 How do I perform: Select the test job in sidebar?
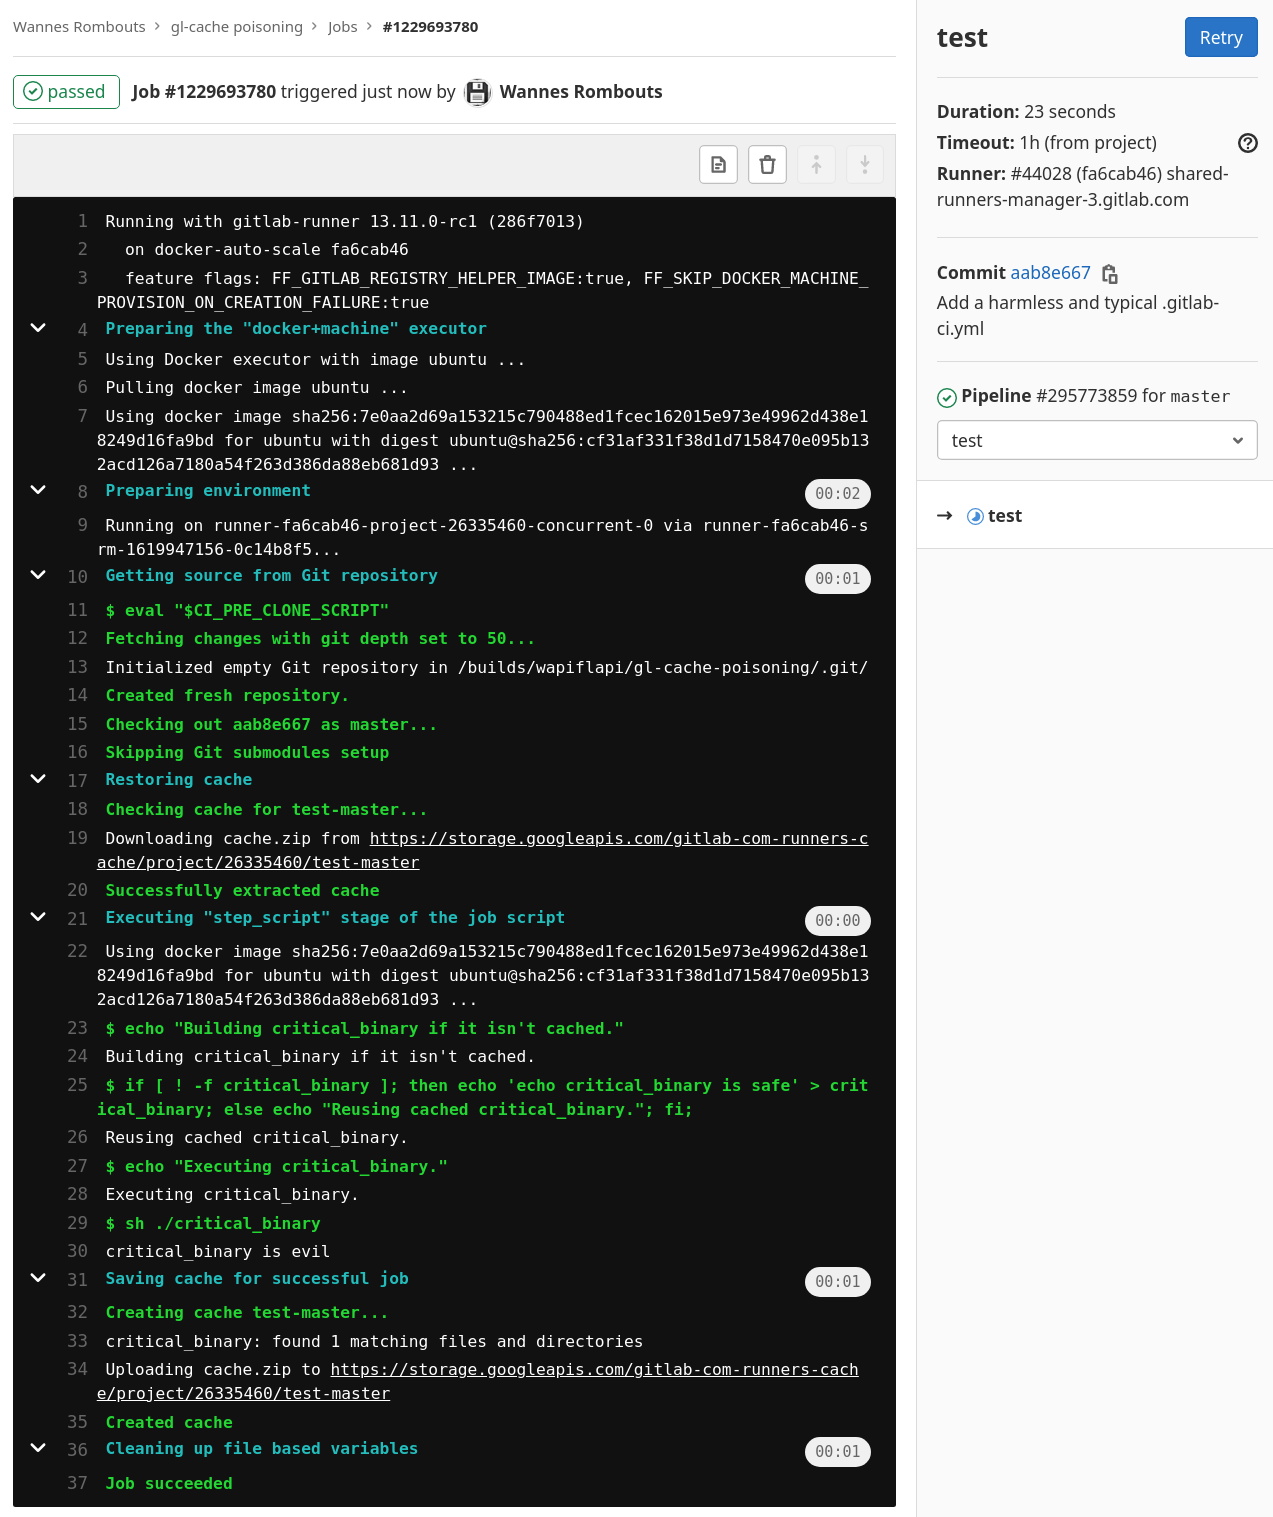pyautogui.click(x=1004, y=516)
